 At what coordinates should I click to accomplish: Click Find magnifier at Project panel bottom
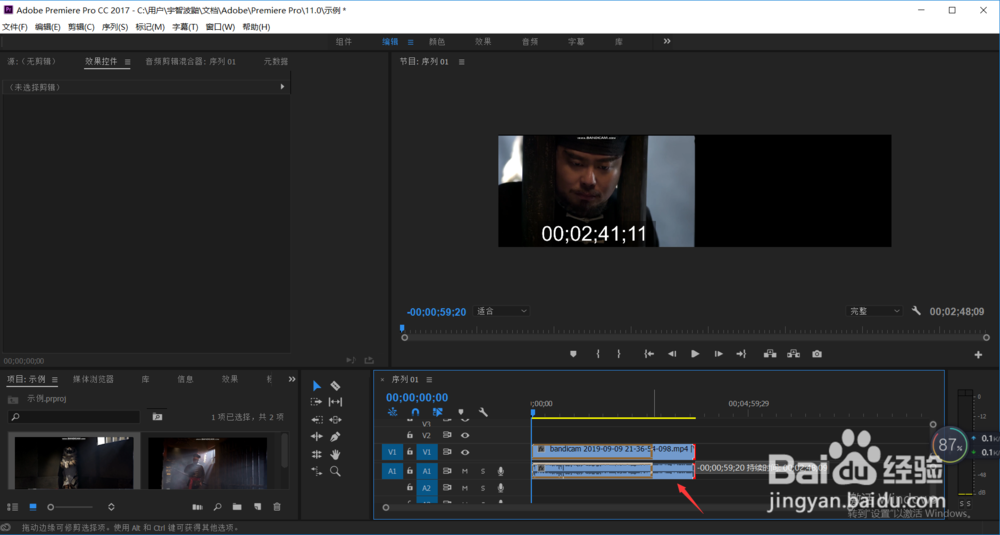[217, 507]
